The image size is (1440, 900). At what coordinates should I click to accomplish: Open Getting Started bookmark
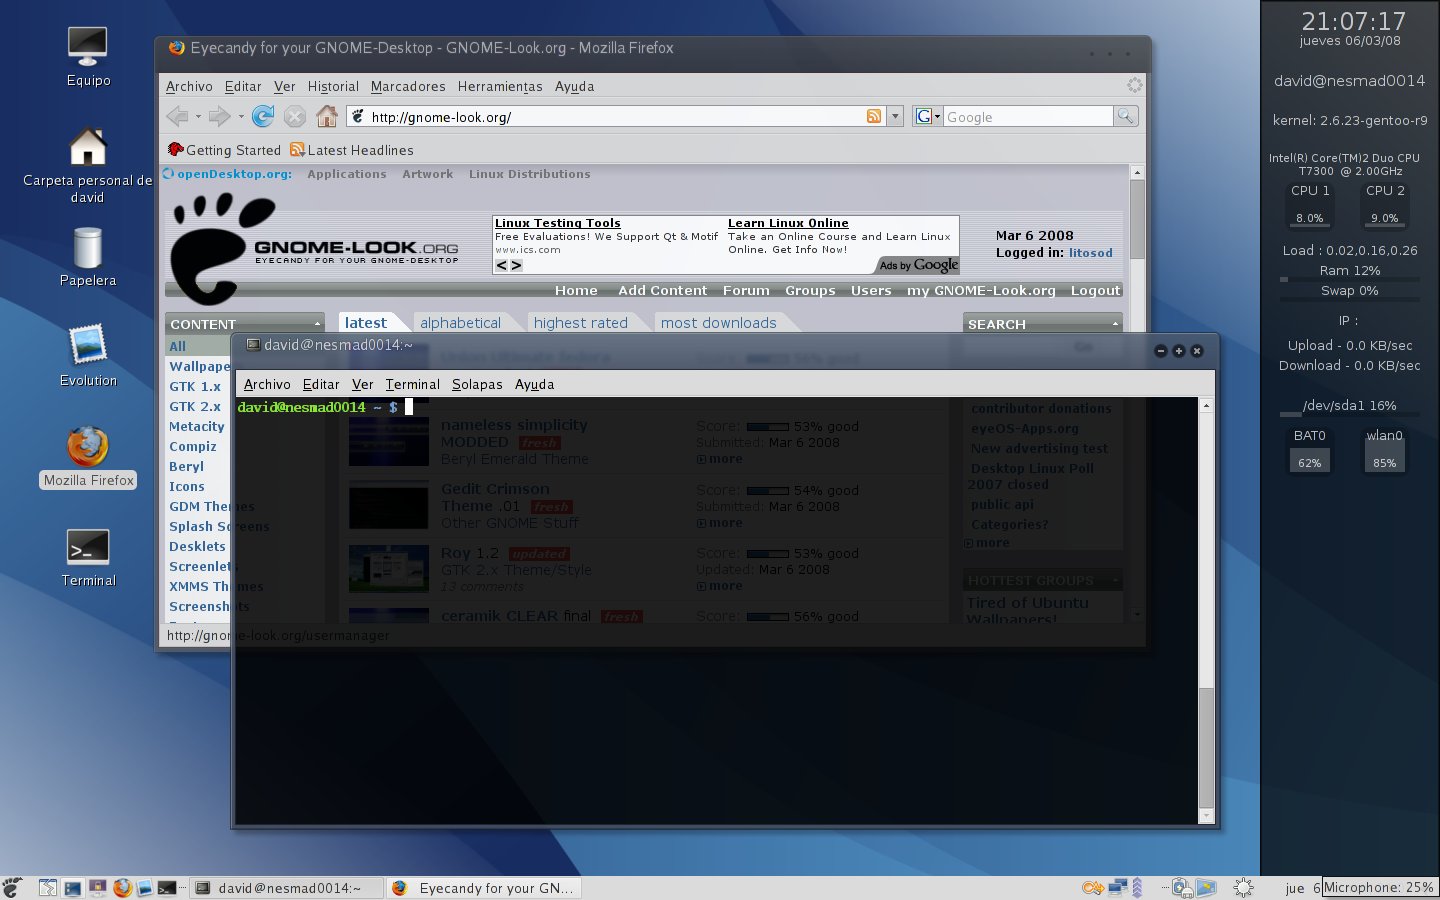225,150
